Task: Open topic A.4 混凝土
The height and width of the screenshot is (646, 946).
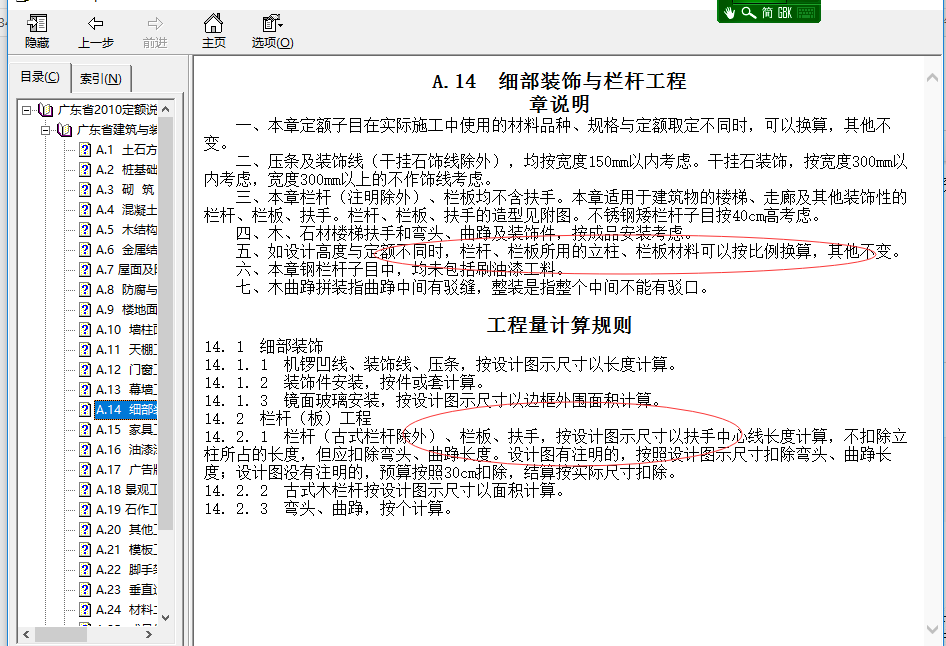Action: (x=126, y=209)
